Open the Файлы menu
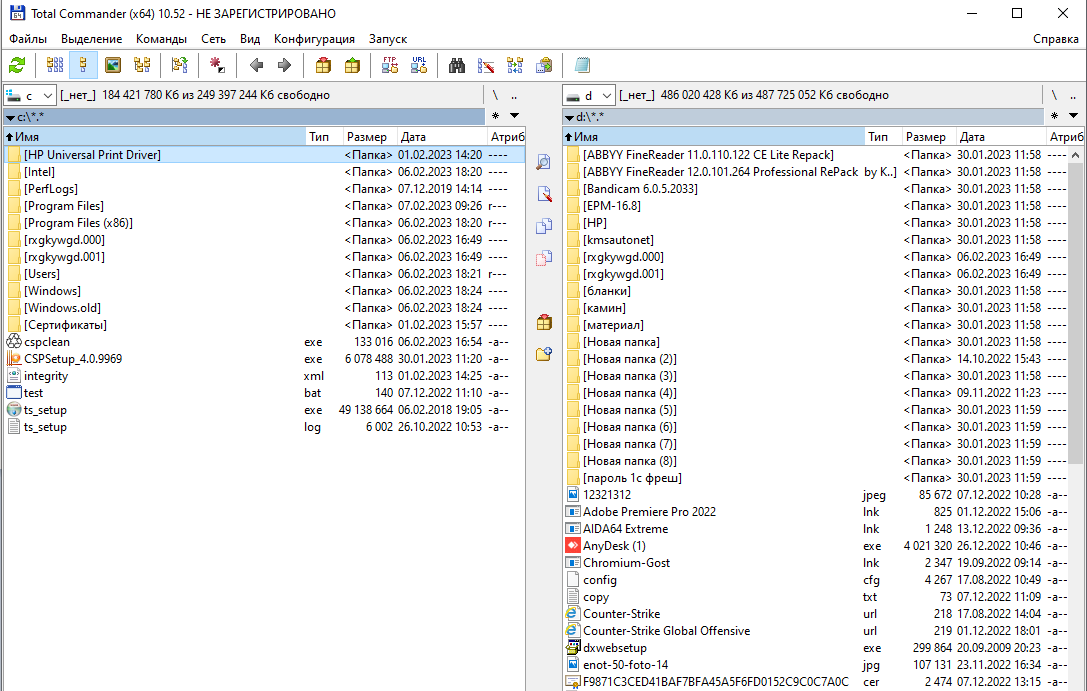1087x691 pixels. click(x=28, y=39)
